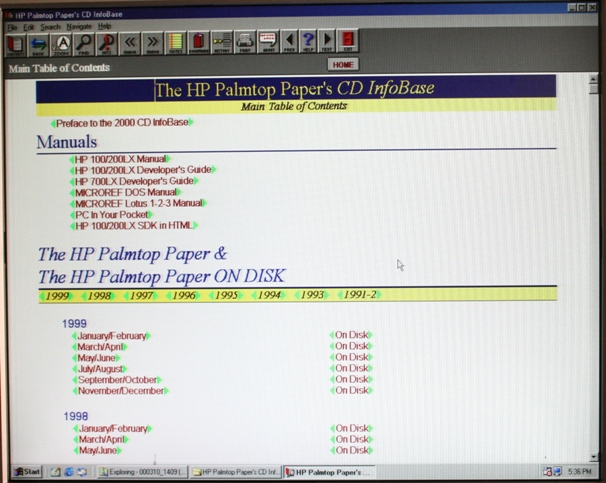606x483 pixels.
Task: Click the Print printer icon
Action: click(x=245, y=41)
